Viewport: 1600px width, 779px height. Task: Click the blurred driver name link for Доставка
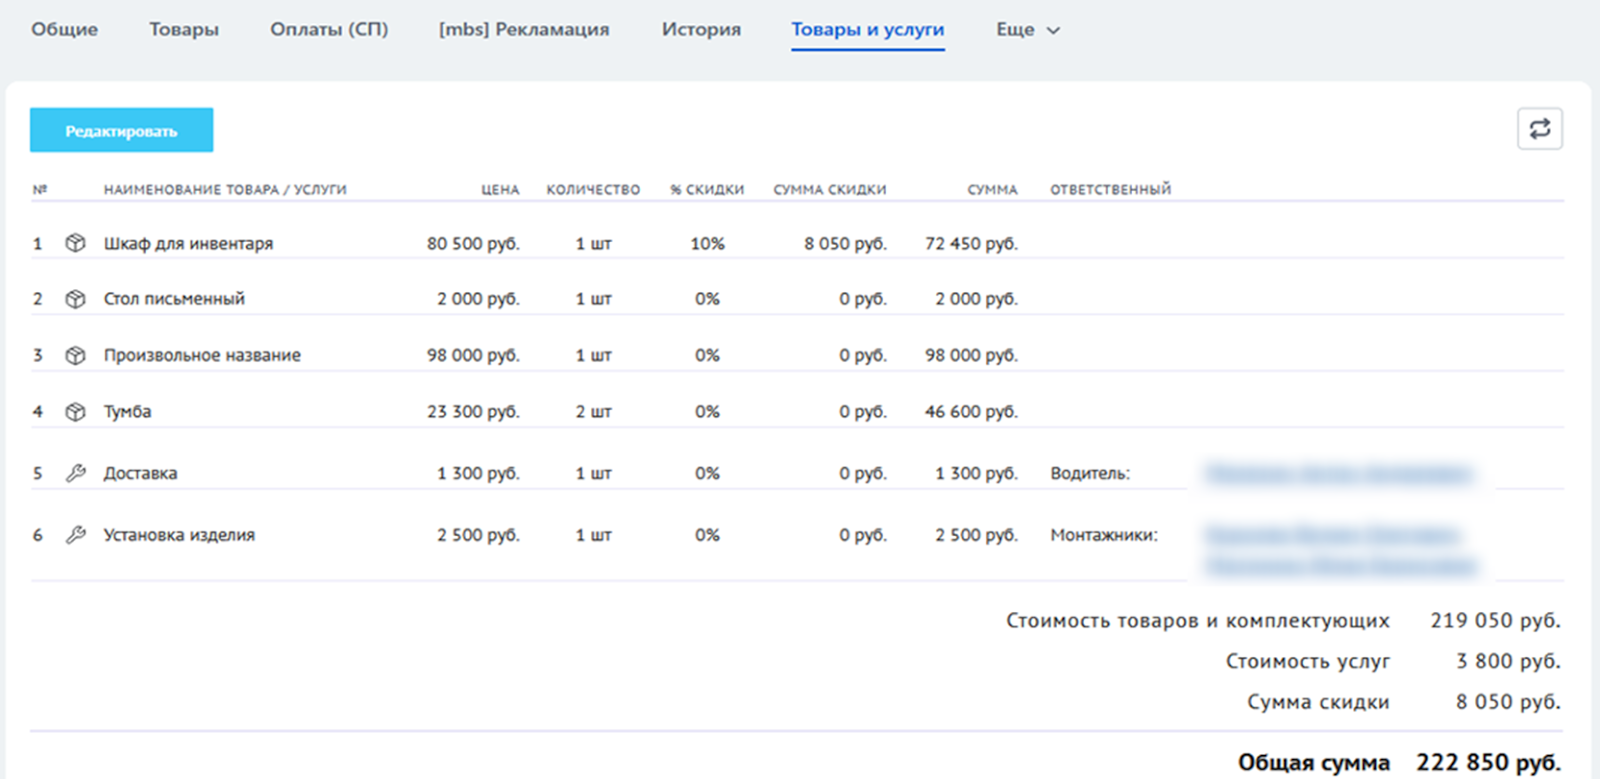1338,473
